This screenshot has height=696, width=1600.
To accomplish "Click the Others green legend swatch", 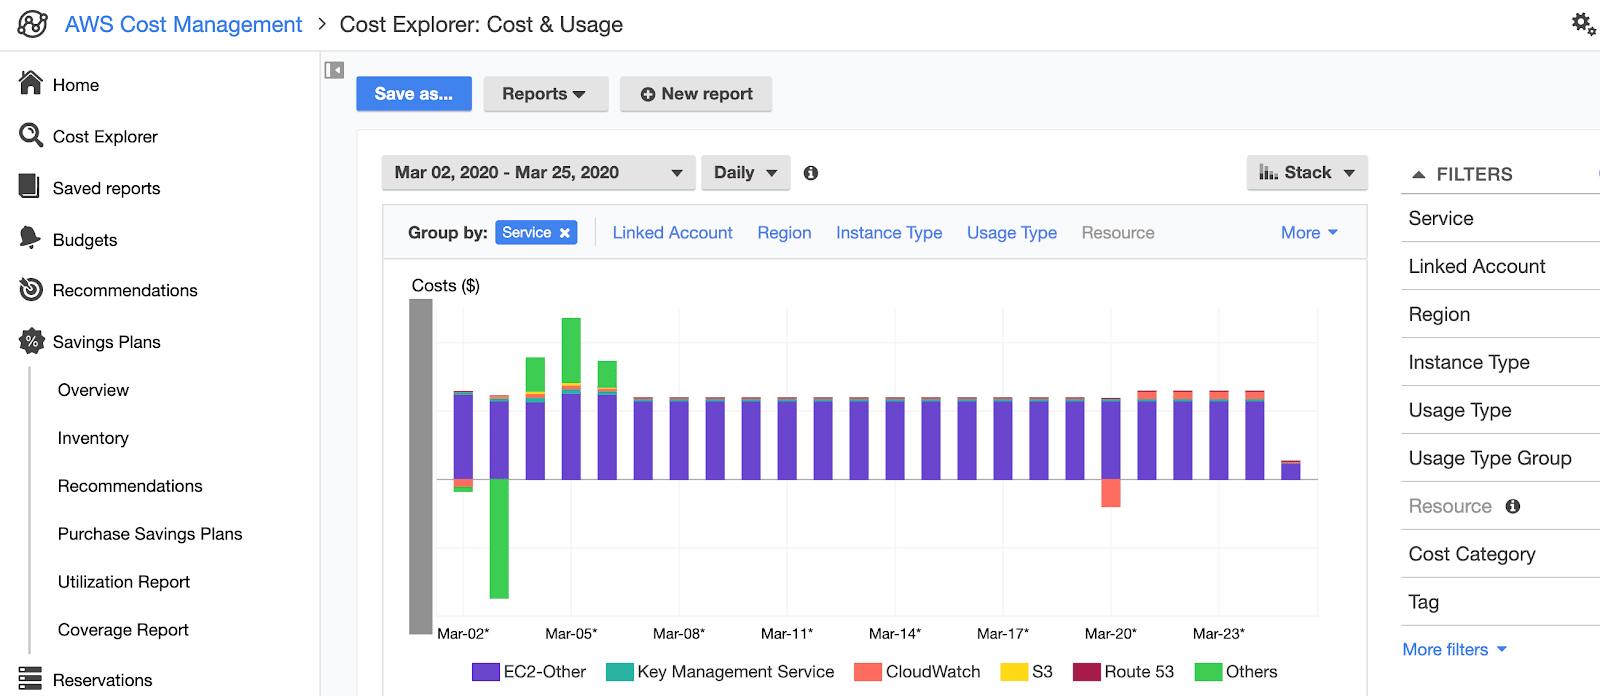I will 1209,672.
